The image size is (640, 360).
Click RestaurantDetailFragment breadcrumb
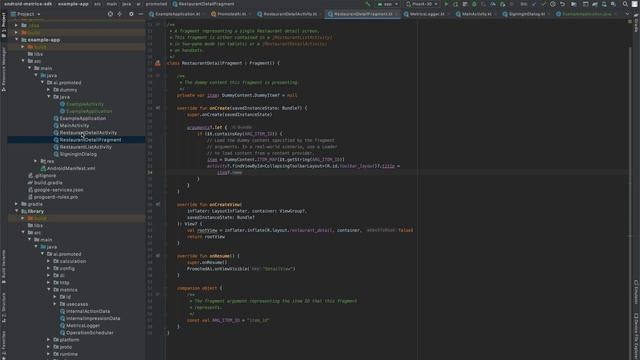(203, 4)
